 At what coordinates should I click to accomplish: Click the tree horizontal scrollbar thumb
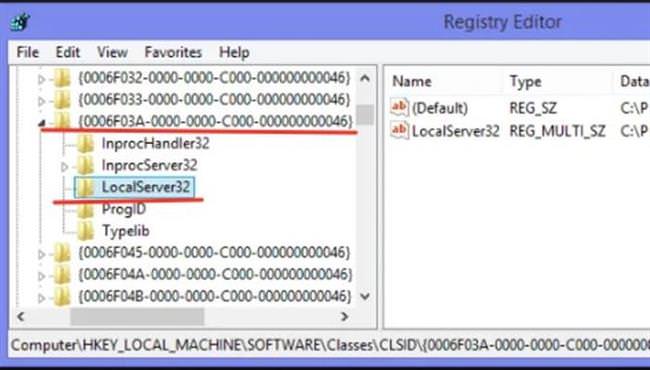pos(137,317)
